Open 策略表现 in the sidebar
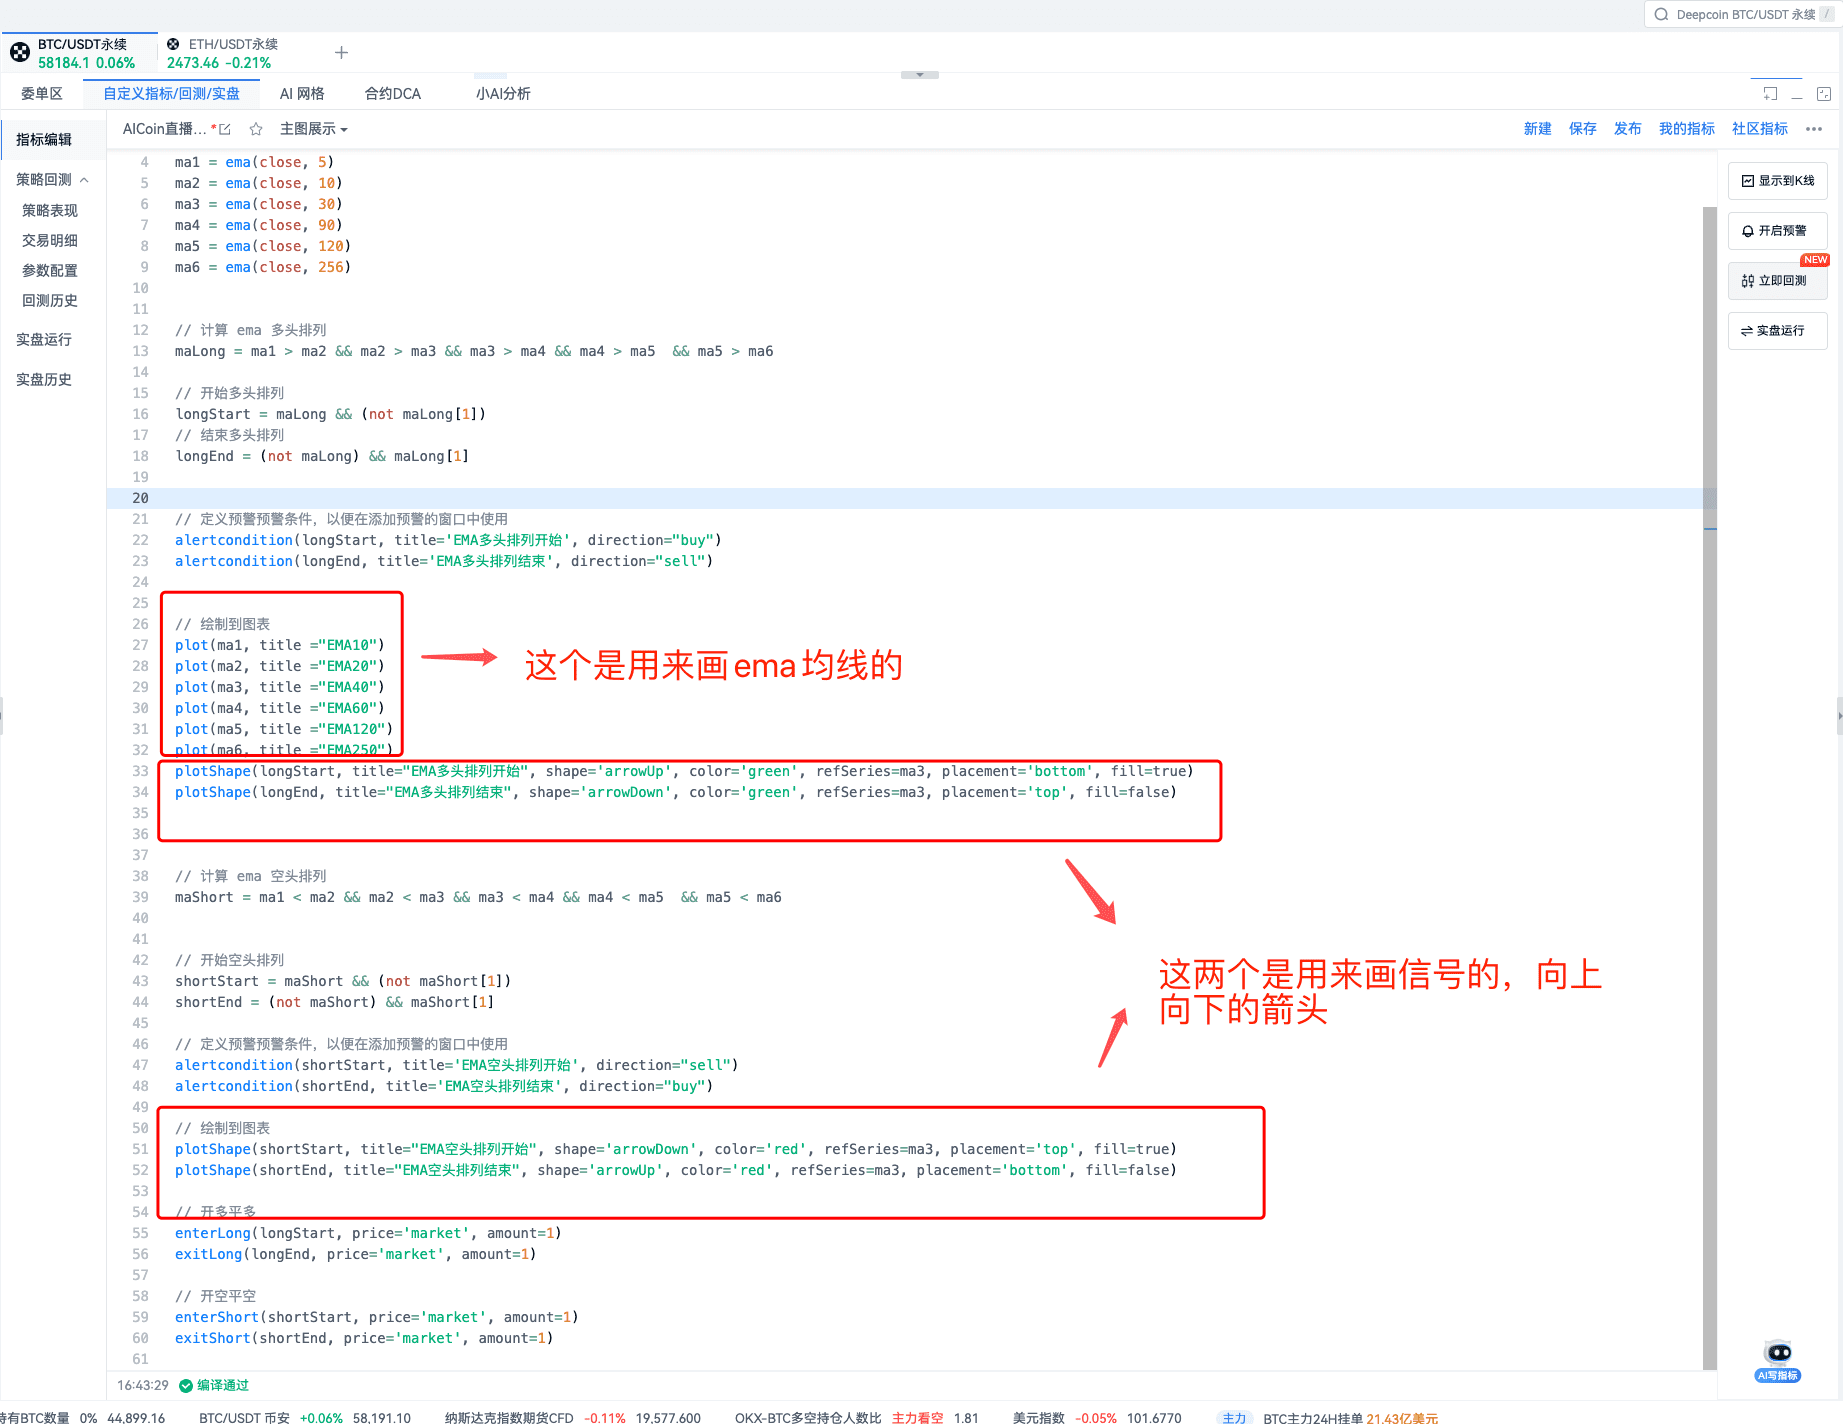Screen dimensions: 1843x1424 [50, 211]
